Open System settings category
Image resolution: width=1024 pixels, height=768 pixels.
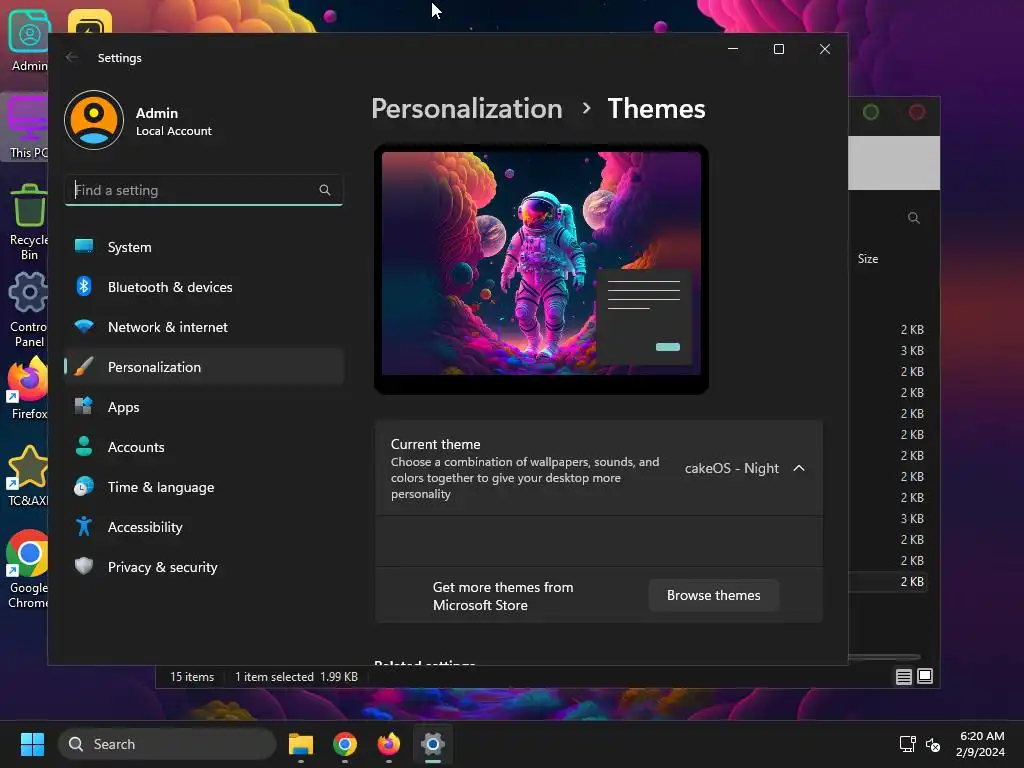[x=204, y=247]
